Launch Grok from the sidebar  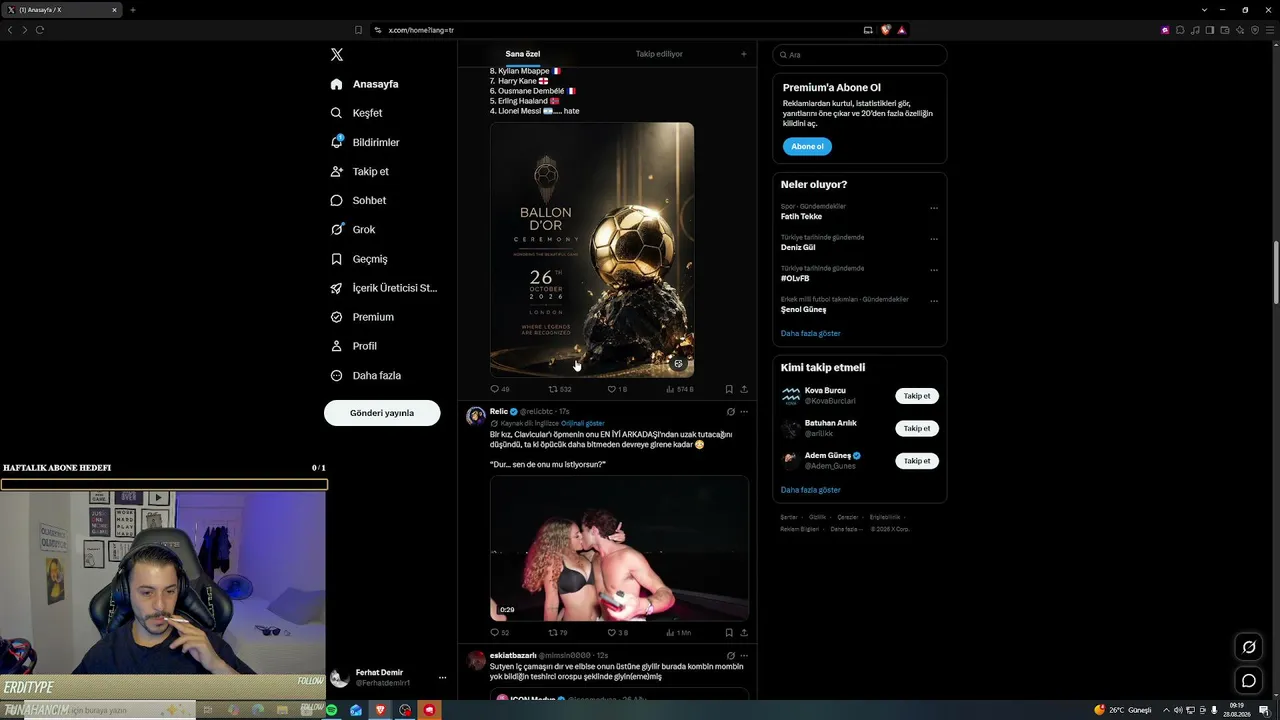(353, 229)
